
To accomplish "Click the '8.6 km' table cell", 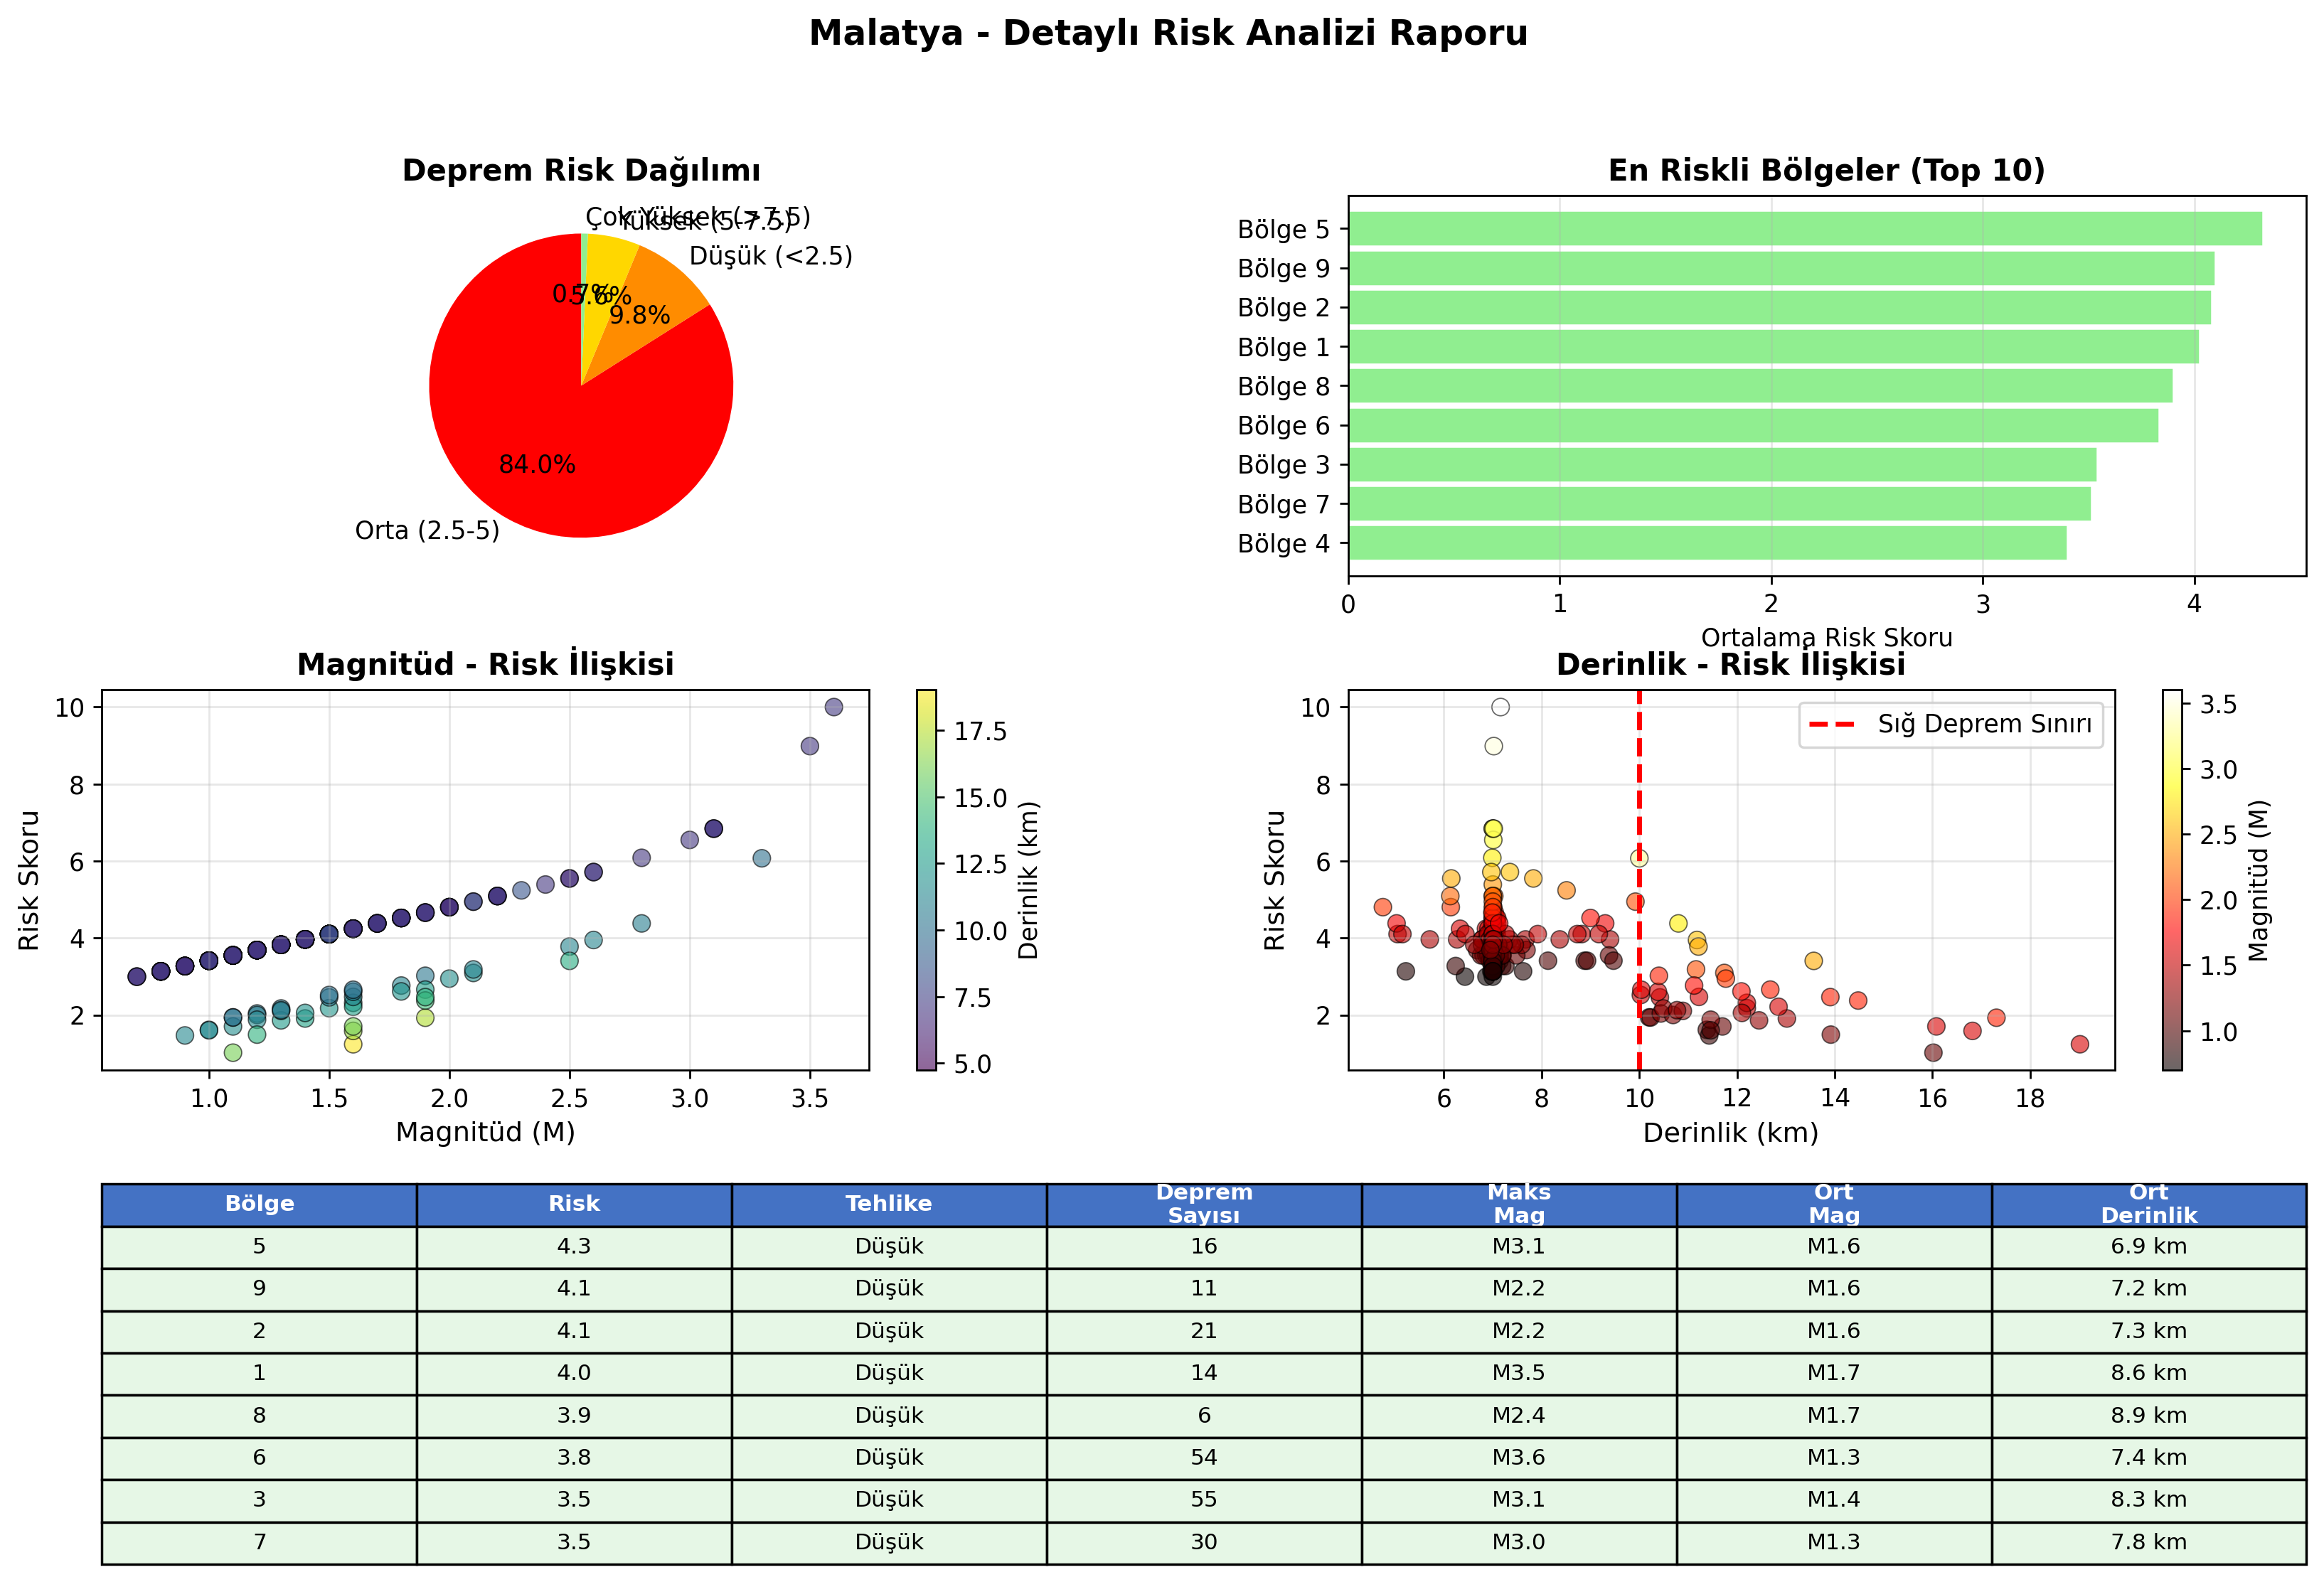I will (2149, 1373).
